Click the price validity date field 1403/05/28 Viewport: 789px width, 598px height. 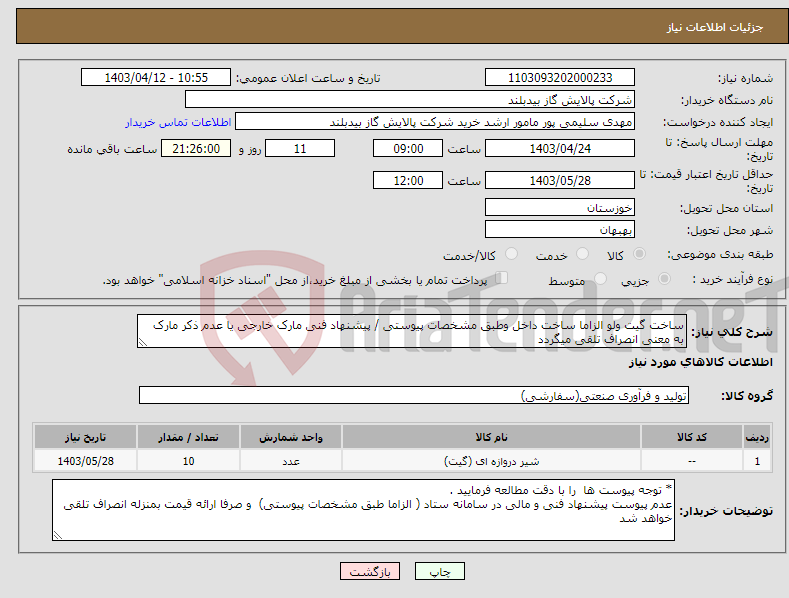click(560, 180)
